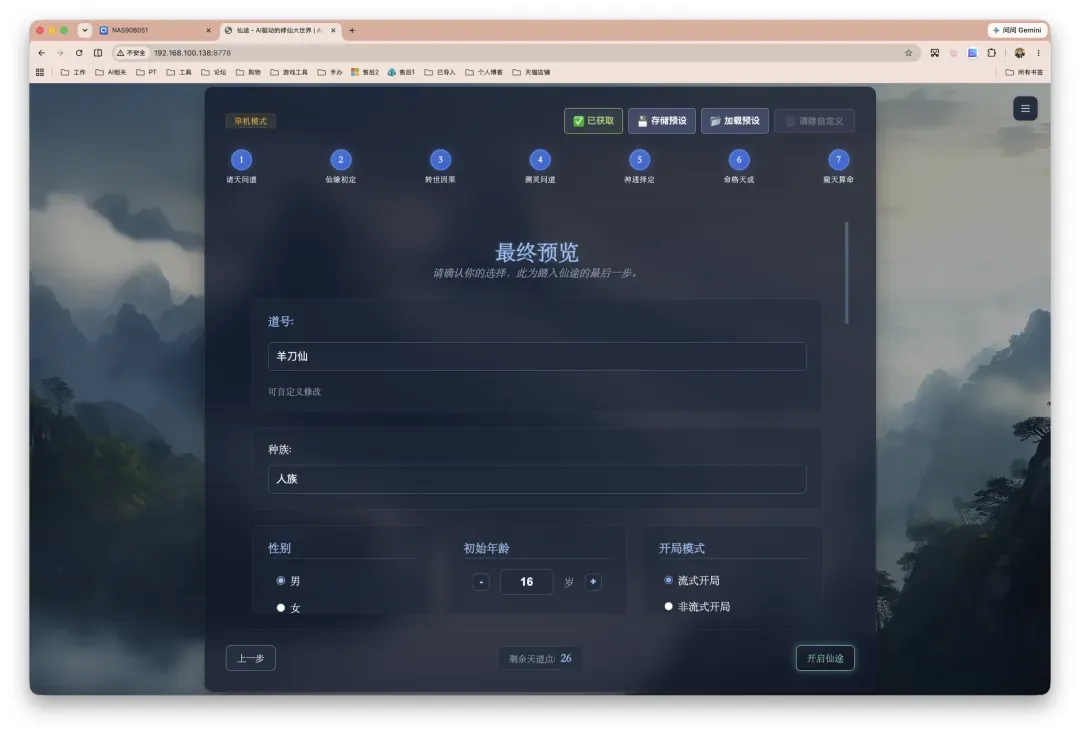This screenshot has width=1080, height=734.
Task: Open the 购物 bookmark folder
Action: tap(248, 72)
